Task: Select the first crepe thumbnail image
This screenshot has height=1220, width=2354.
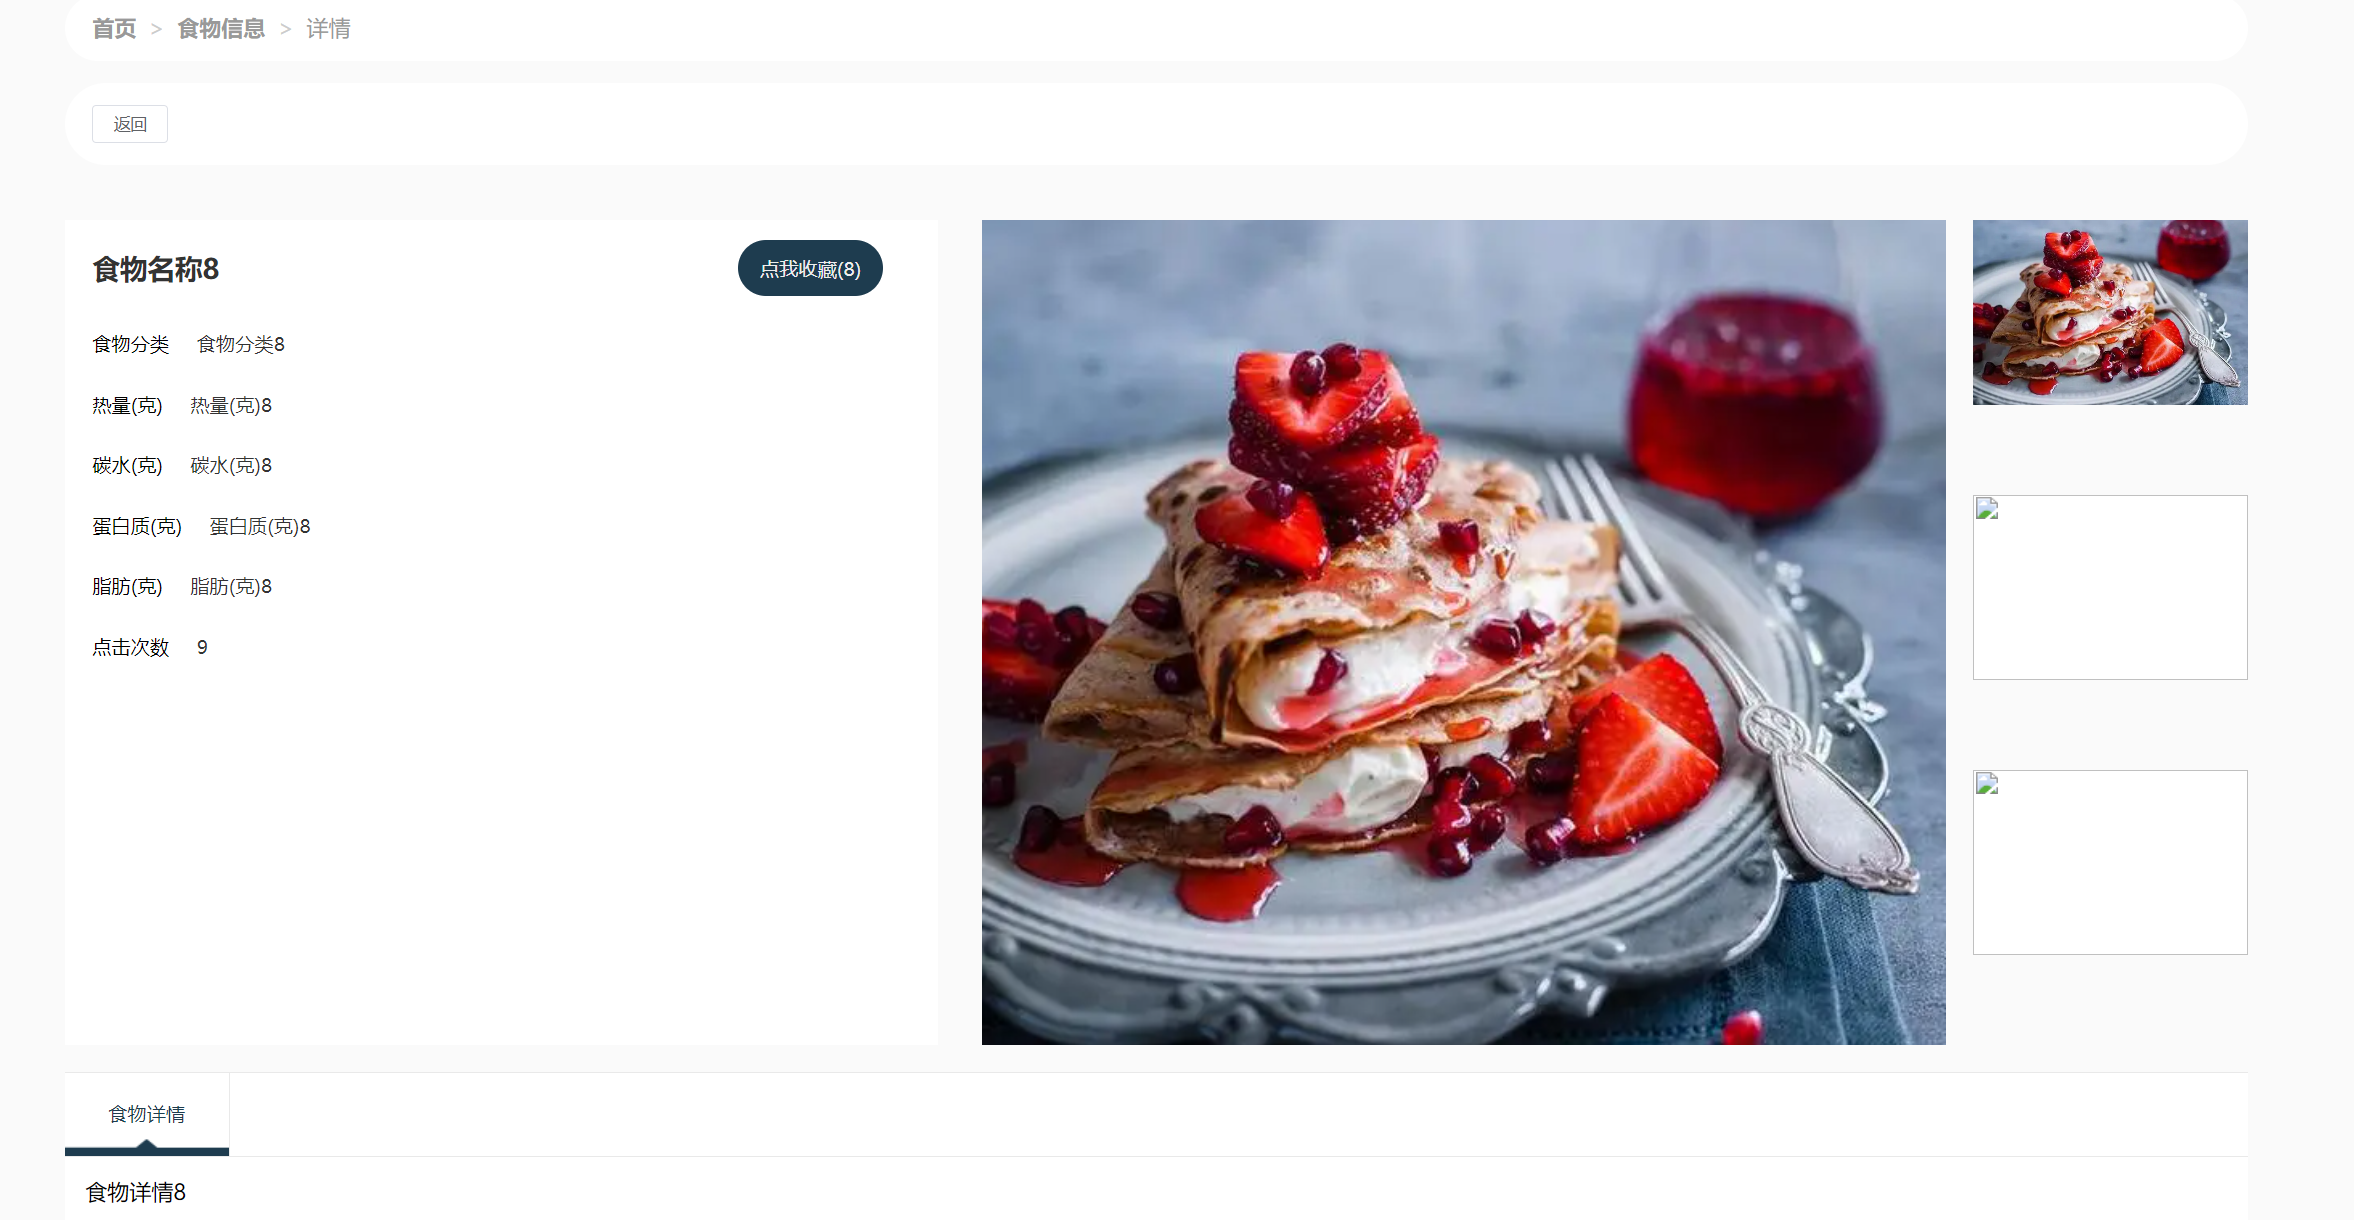Action: pos(2110,312)
